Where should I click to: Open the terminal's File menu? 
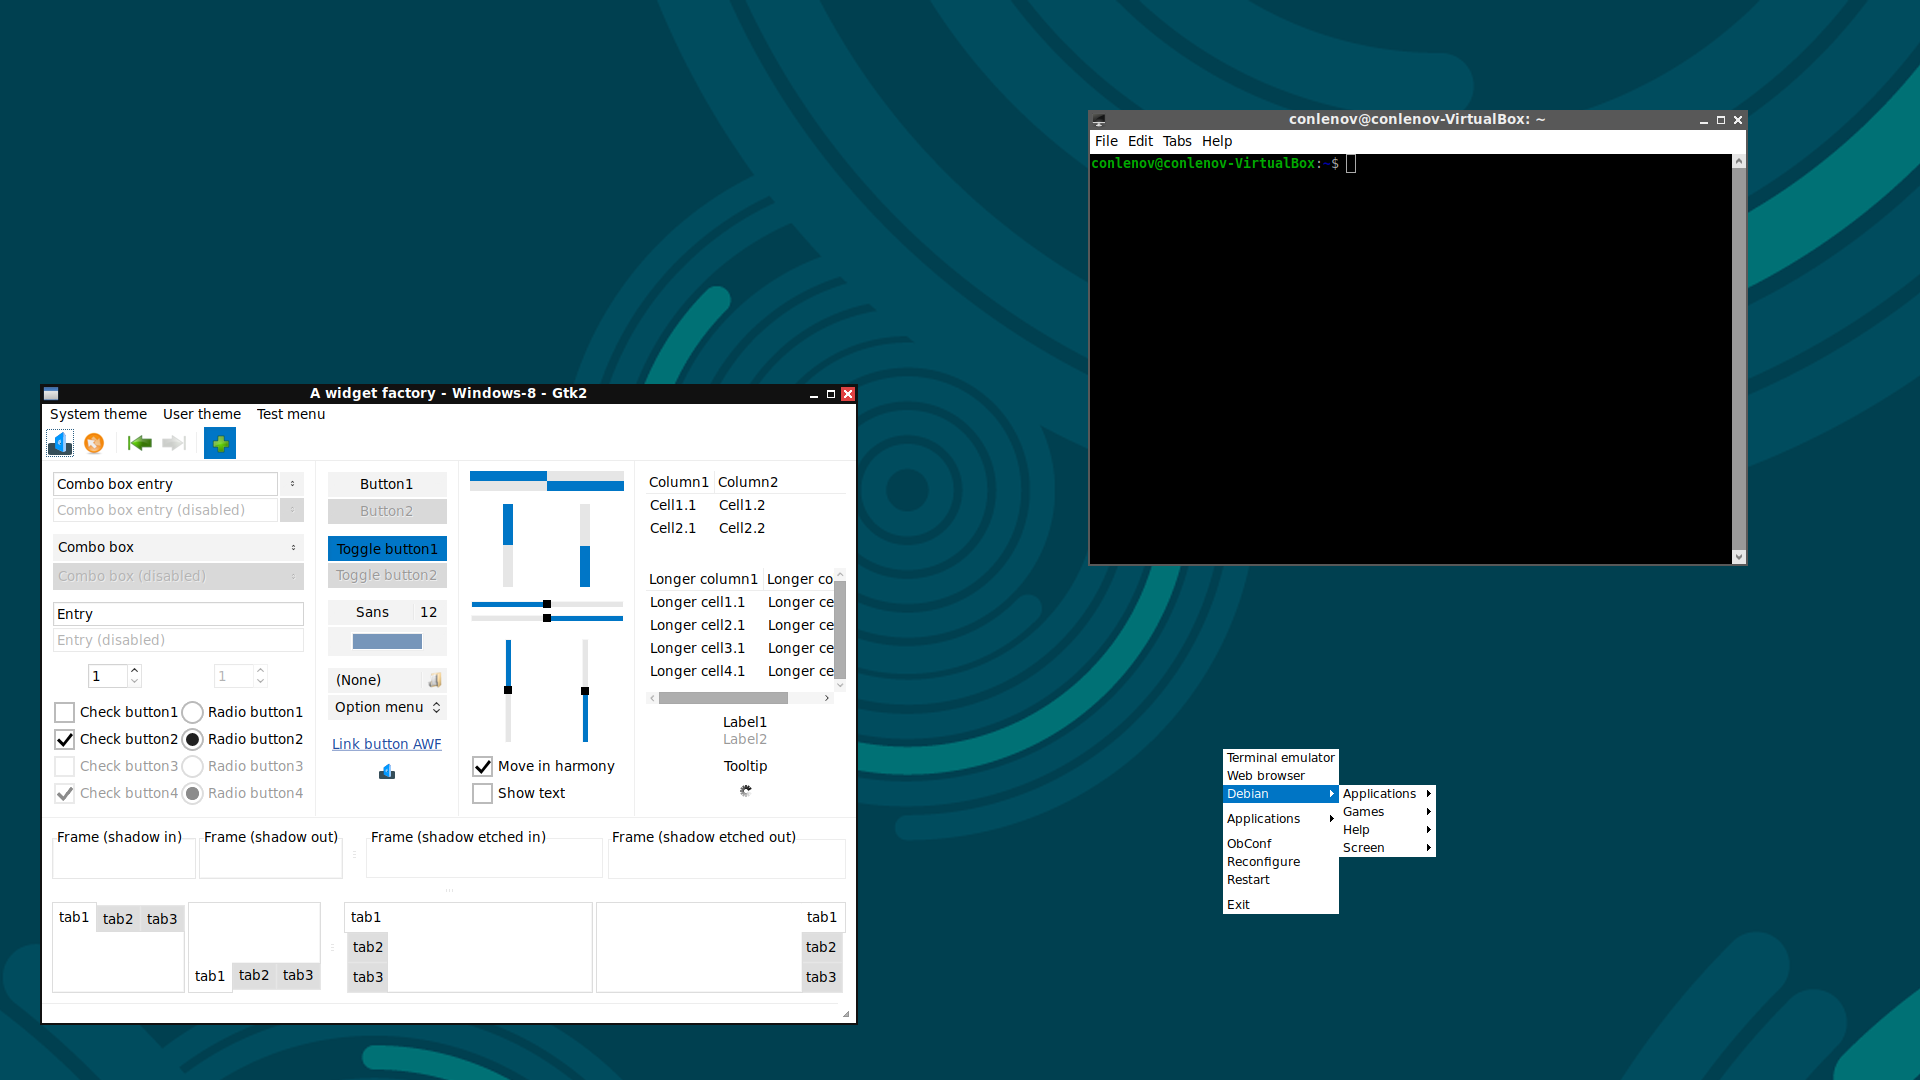pos(1106,141)
